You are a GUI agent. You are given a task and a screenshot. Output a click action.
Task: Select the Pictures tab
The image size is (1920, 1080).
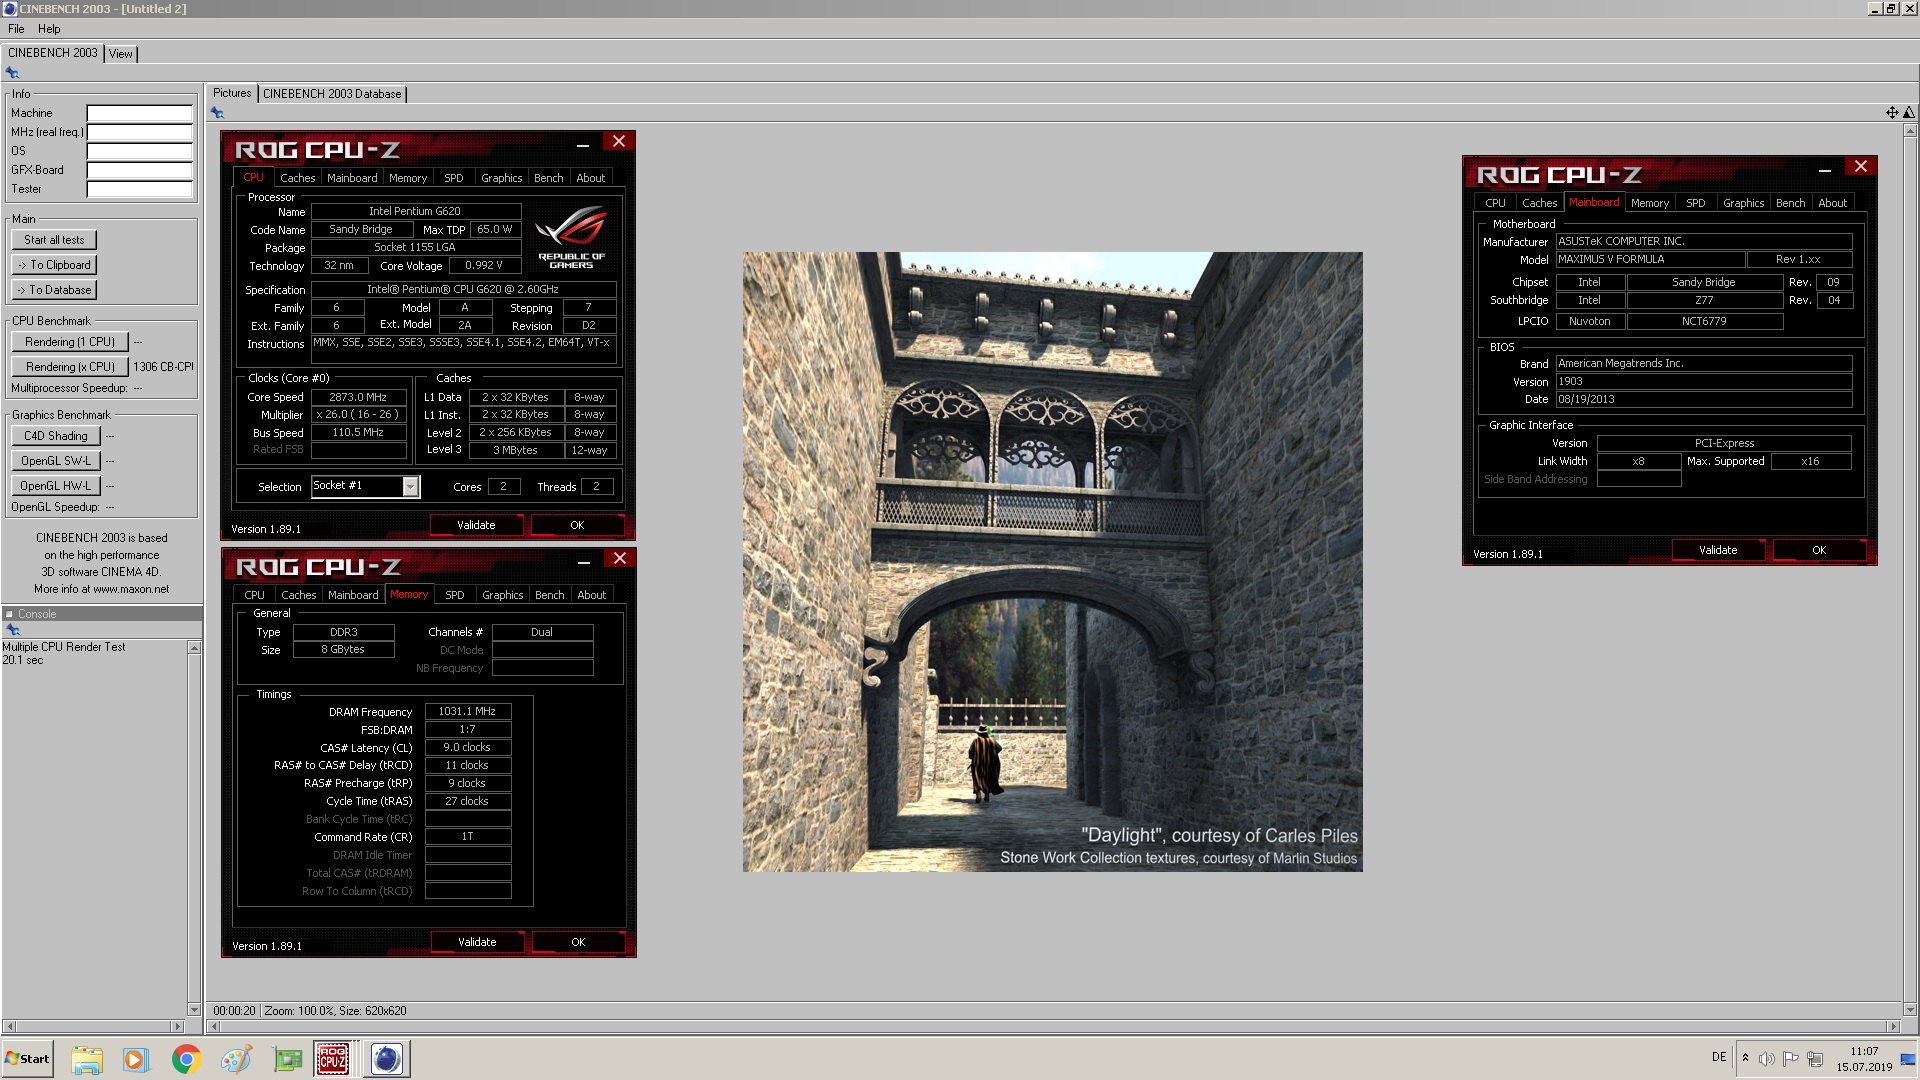(x=232, y=93)
